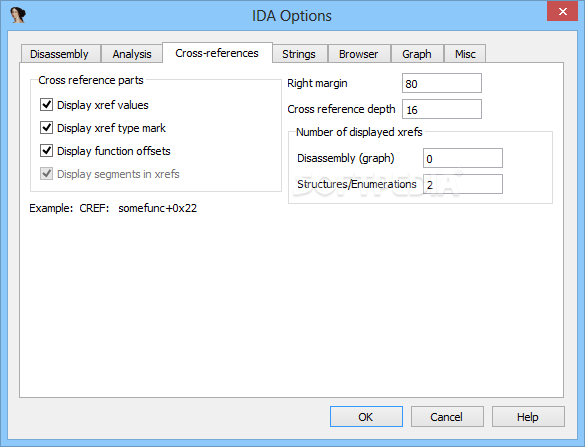Select the Cross-references tab
The image size is (585, 447).
217,53
